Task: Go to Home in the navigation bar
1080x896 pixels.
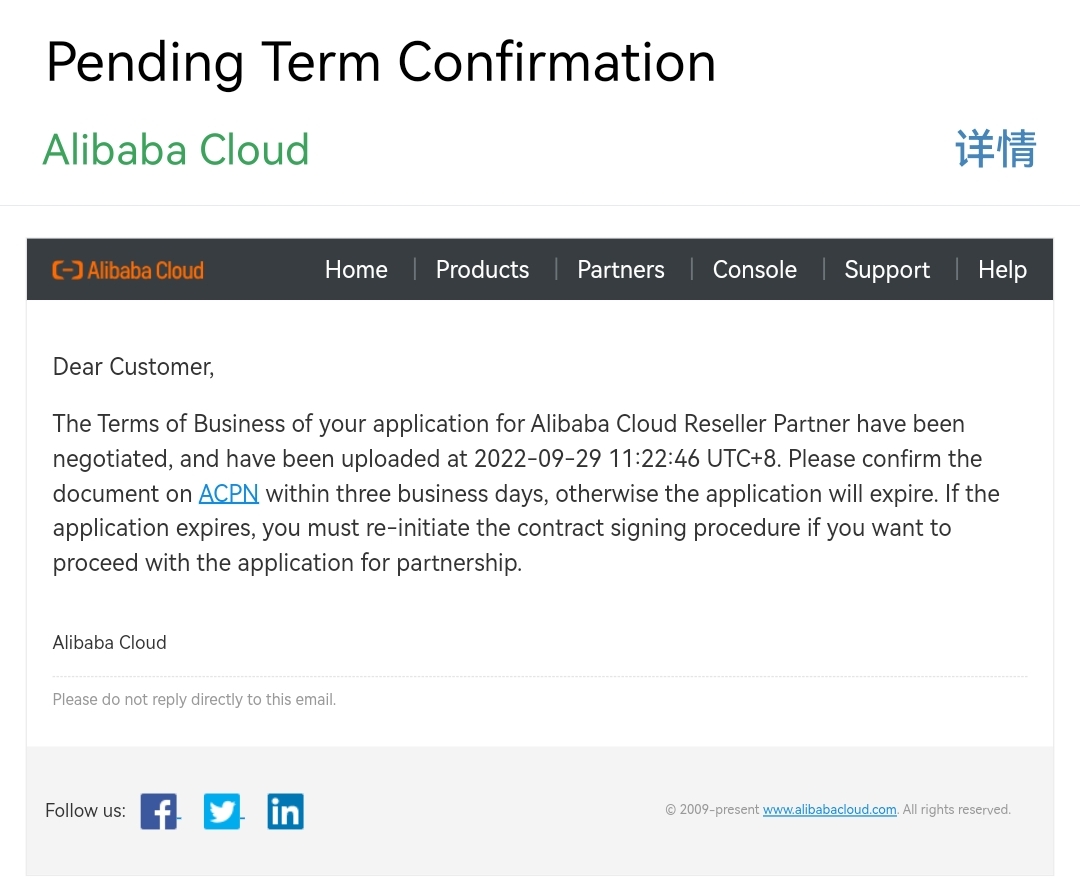Action: click(356, 270)
